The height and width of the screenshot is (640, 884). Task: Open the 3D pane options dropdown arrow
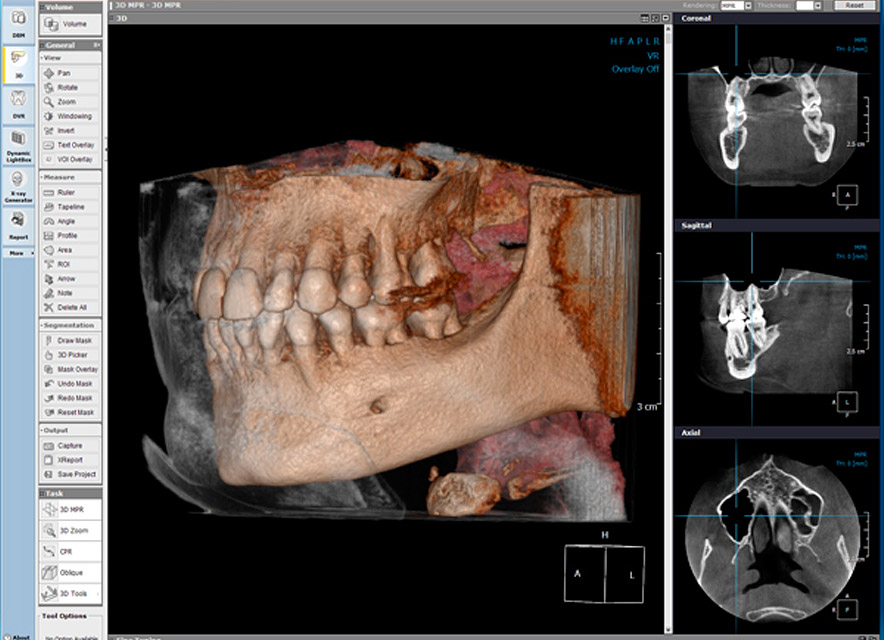[x=665, y=19]
